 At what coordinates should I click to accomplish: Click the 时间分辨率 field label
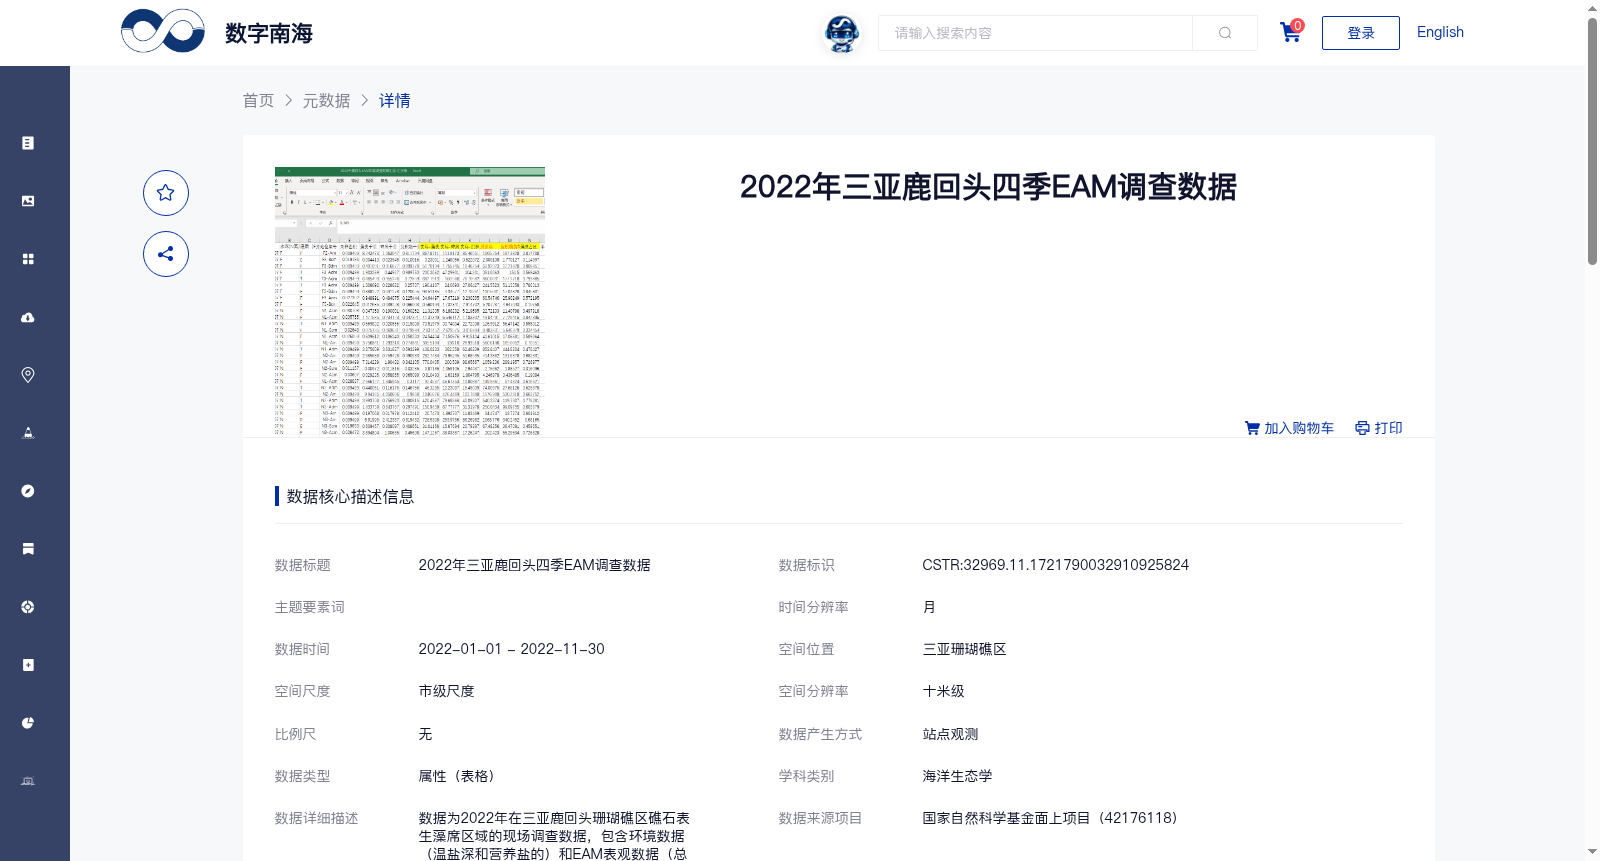point(814,607)
